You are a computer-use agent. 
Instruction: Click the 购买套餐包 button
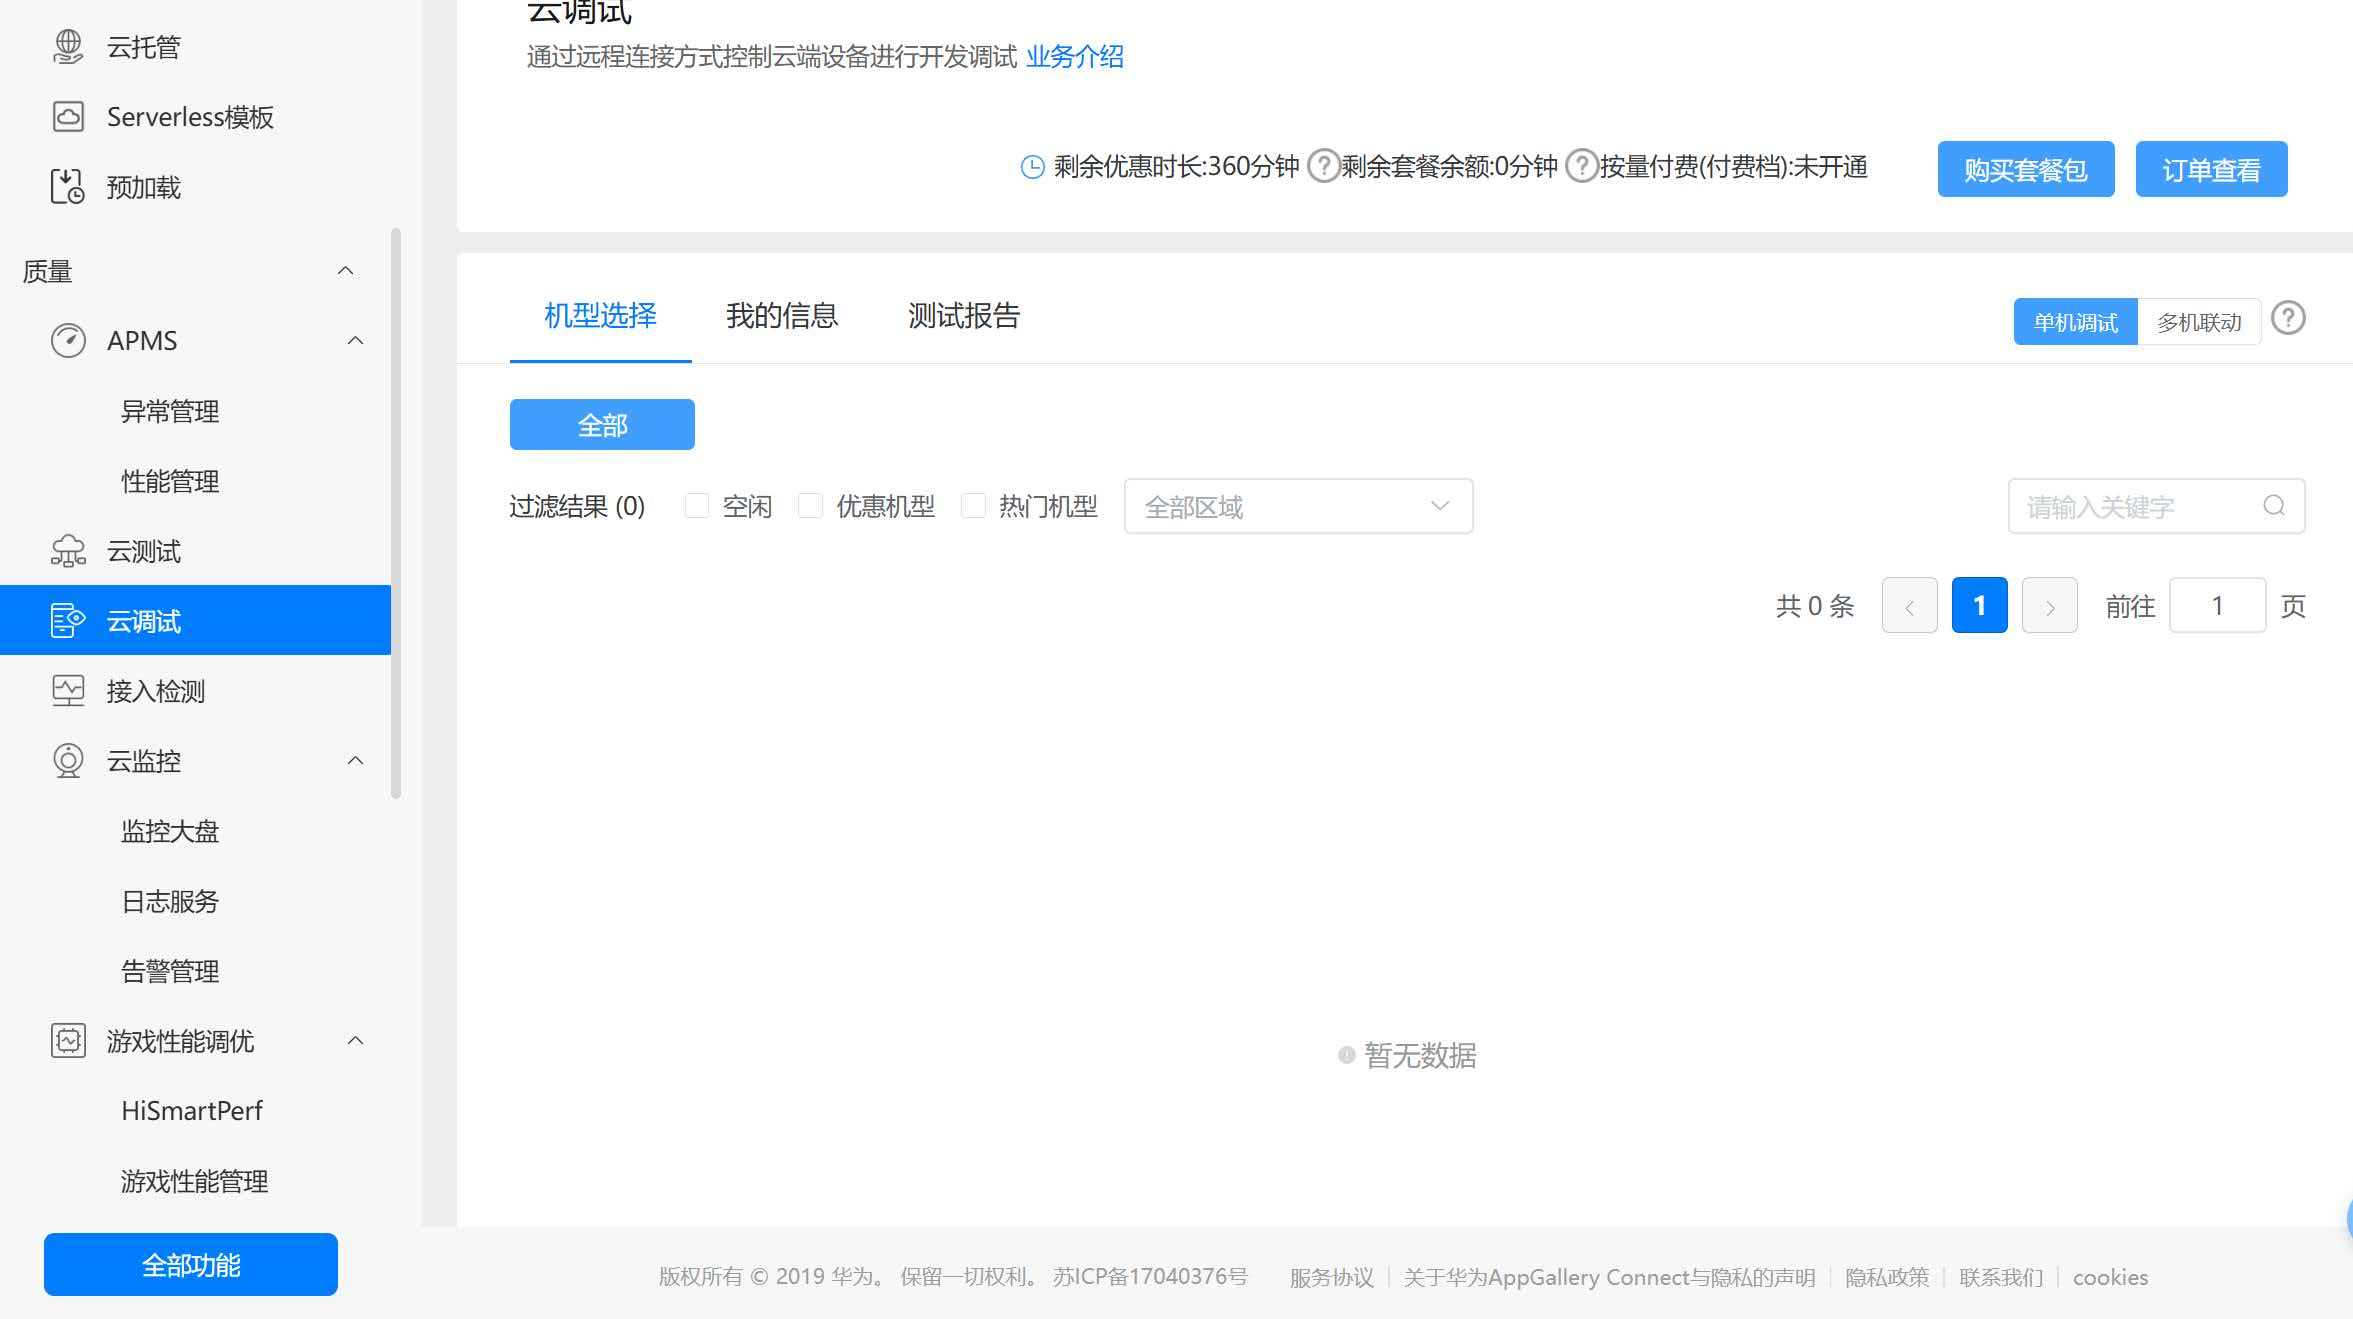2025,169
